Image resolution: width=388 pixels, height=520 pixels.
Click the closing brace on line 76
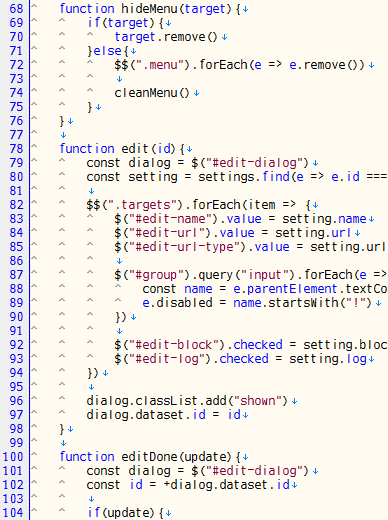coord(62,121)
